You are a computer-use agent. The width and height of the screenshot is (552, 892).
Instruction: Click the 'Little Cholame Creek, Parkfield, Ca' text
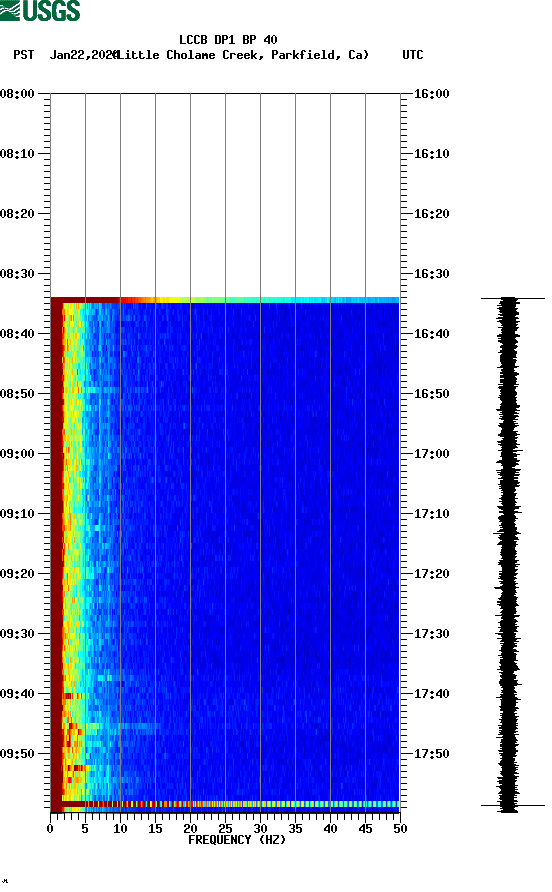pyautogui.click(x=242, y=55)
